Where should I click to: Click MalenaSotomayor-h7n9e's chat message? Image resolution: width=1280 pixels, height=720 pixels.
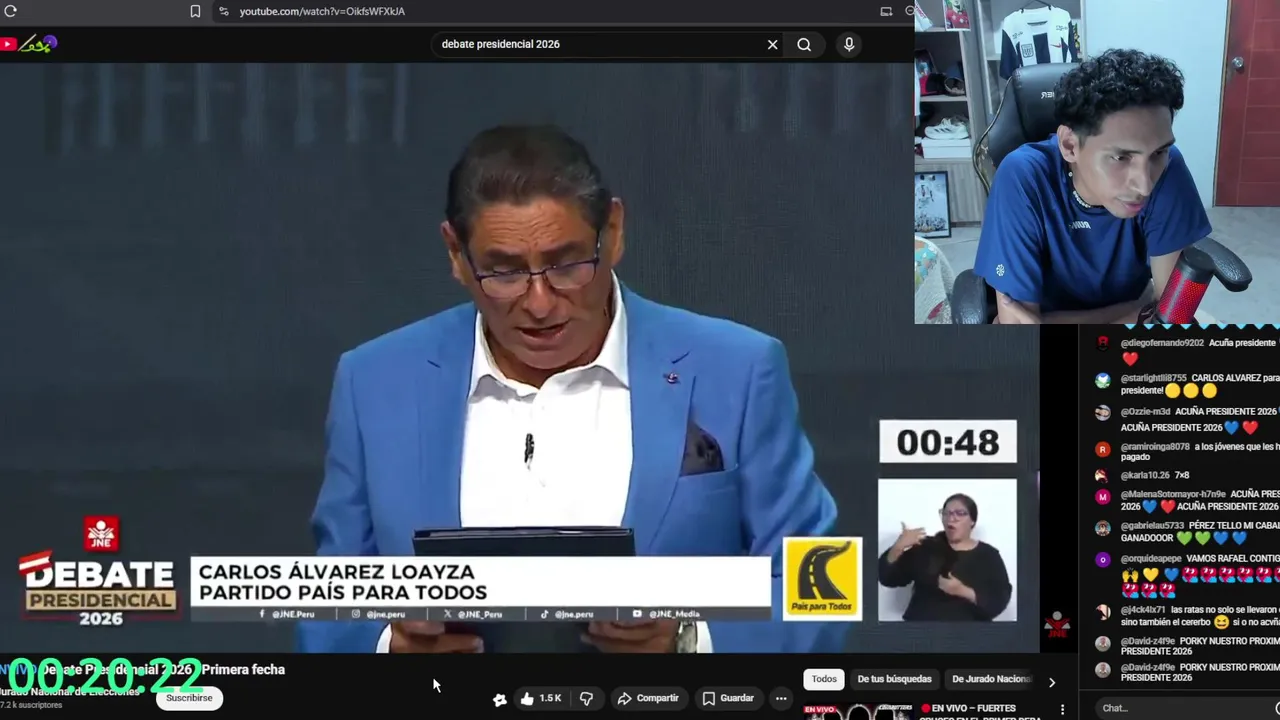click(1199, 500)
